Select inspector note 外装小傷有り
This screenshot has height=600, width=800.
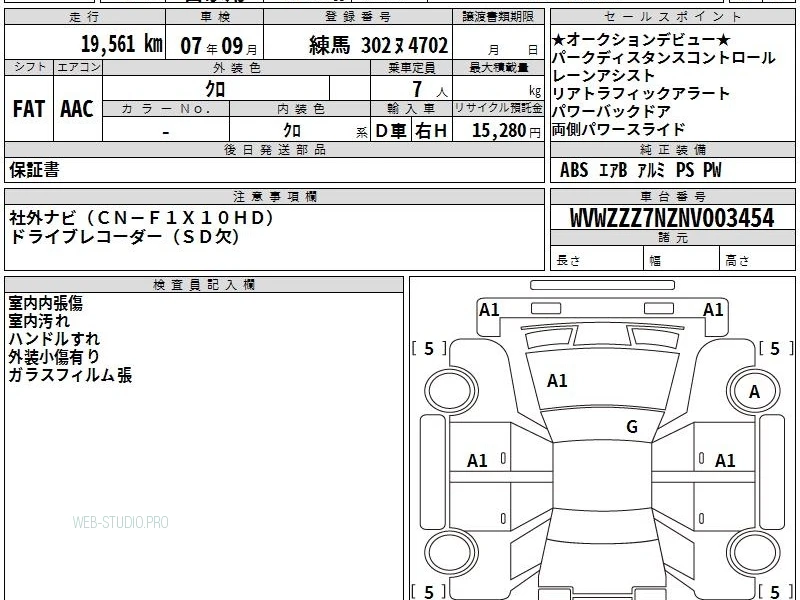point(54,357)
